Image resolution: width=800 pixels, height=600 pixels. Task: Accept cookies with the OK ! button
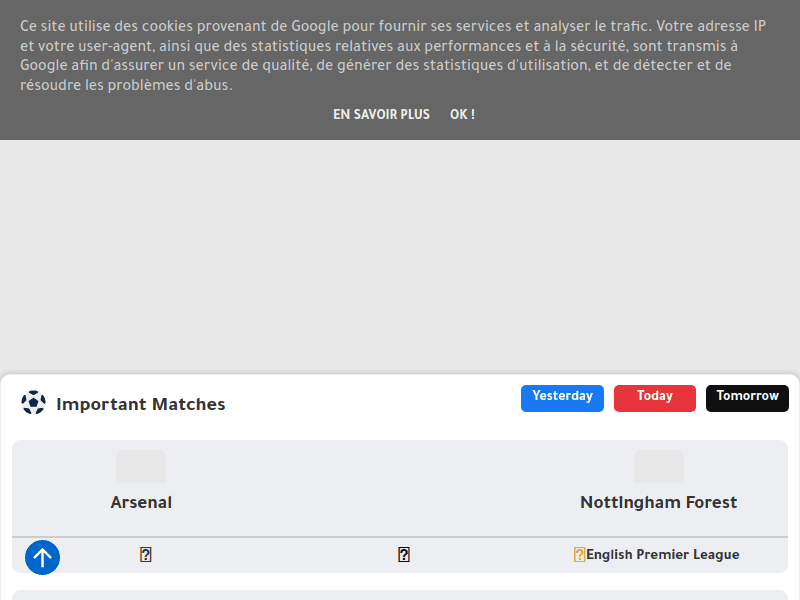pos(462,115)
